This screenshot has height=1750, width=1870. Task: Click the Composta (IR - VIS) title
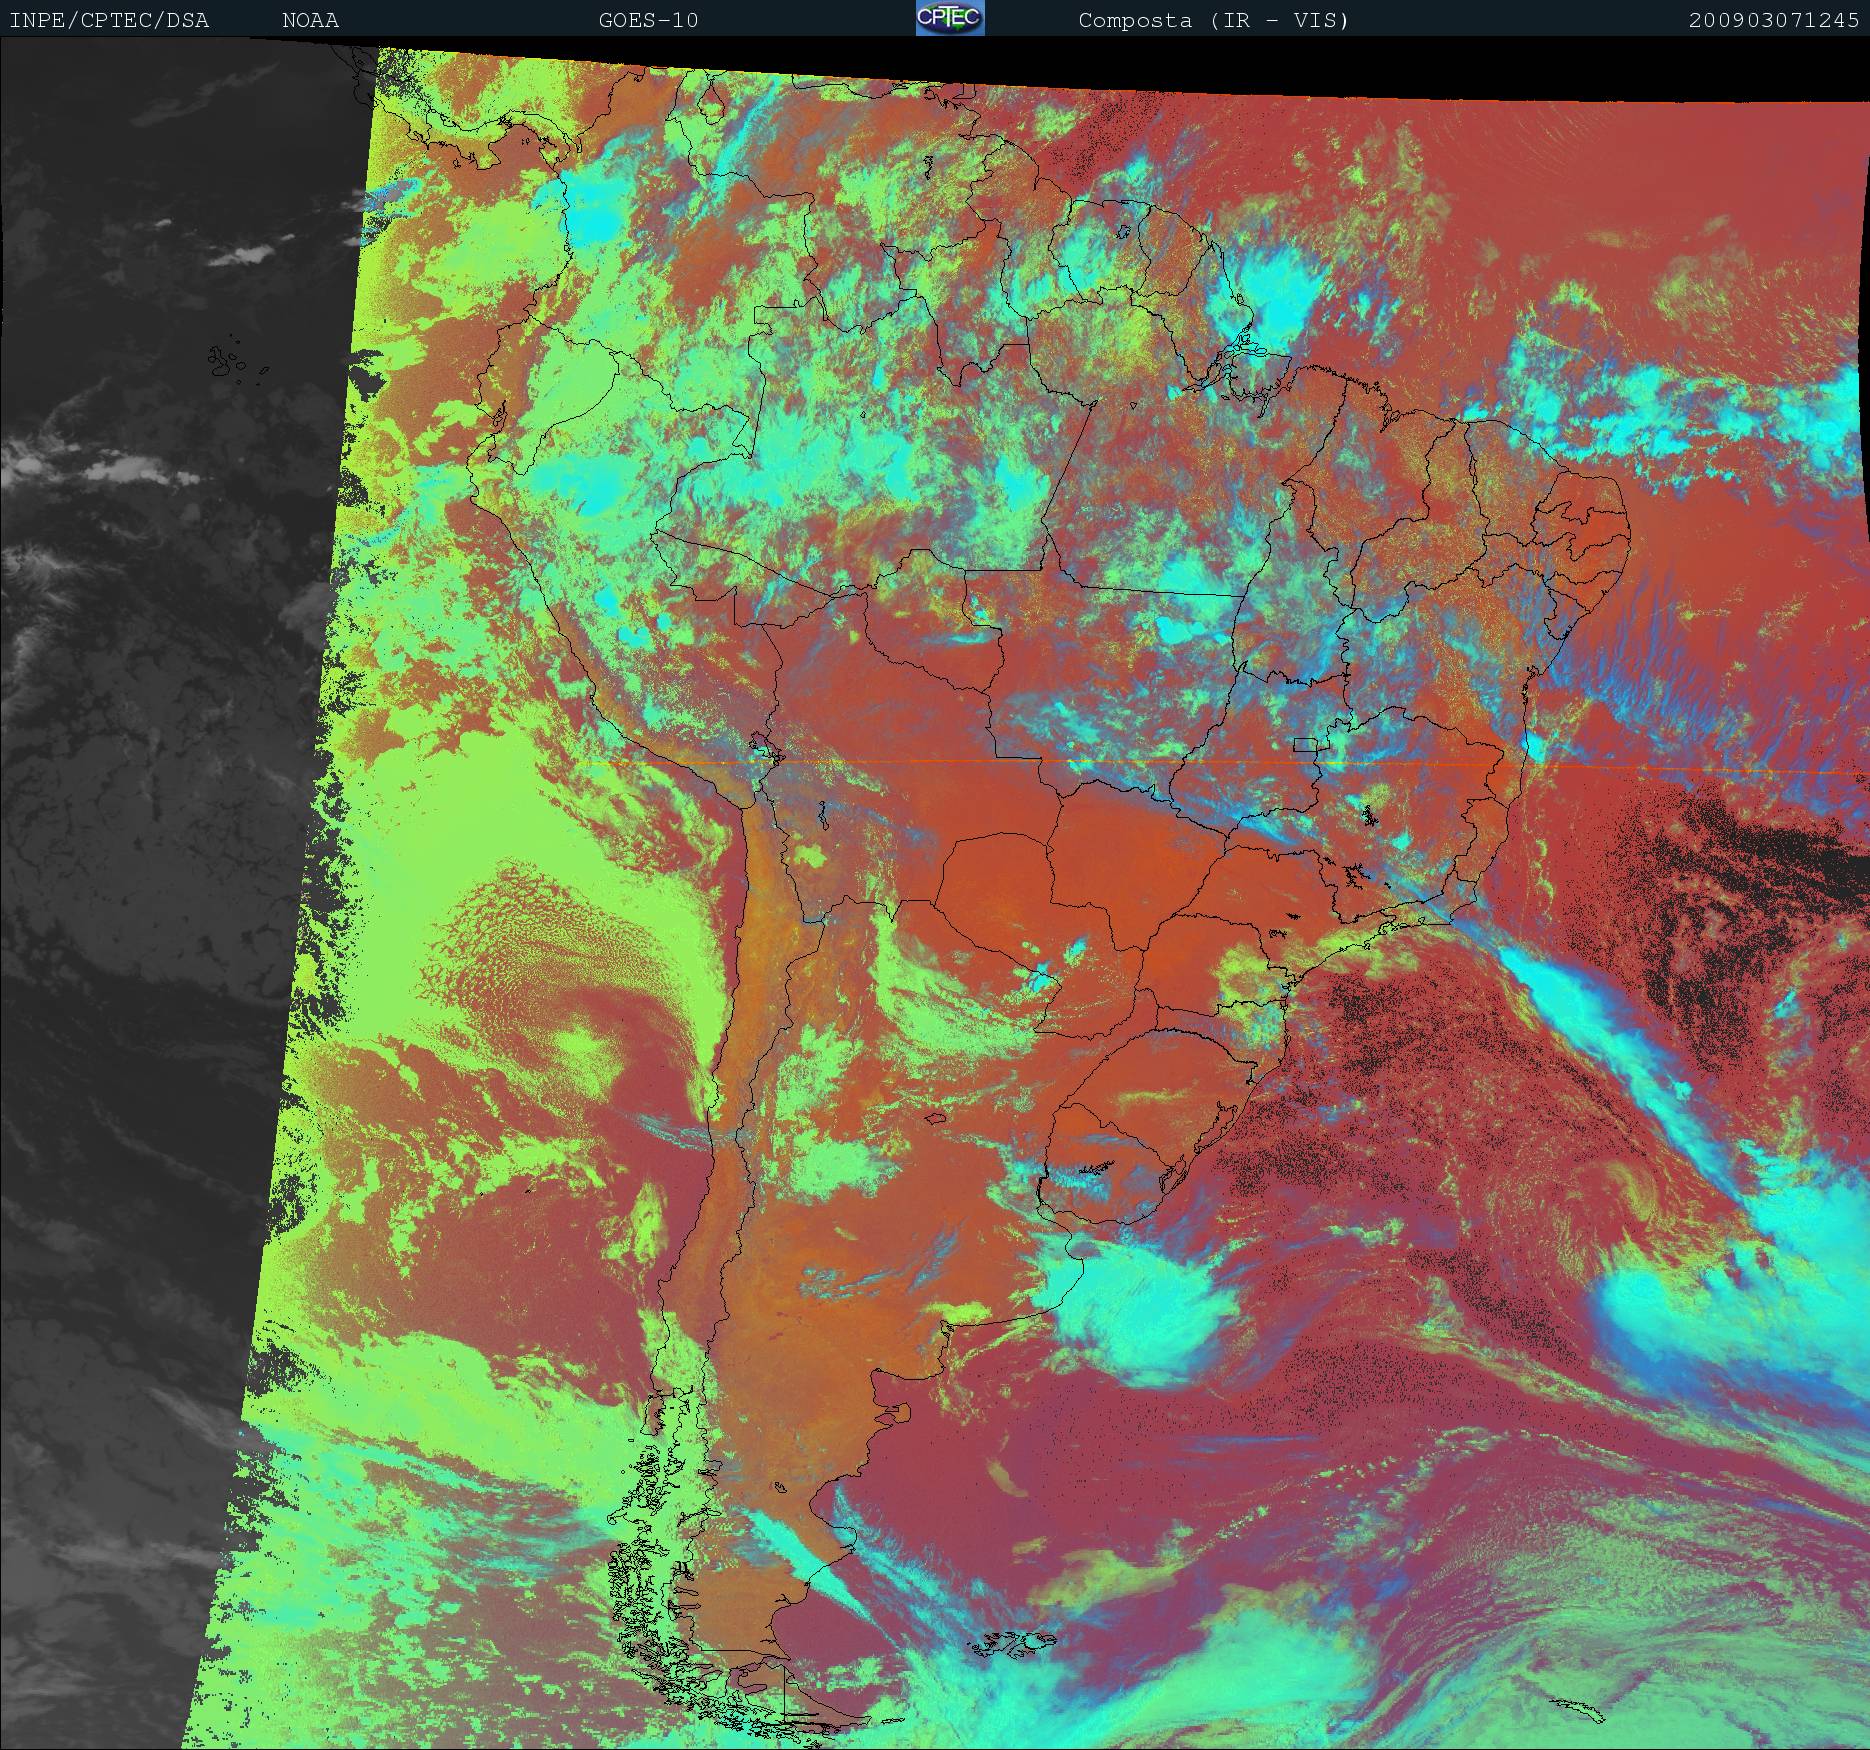click(x=1214, y=20)
